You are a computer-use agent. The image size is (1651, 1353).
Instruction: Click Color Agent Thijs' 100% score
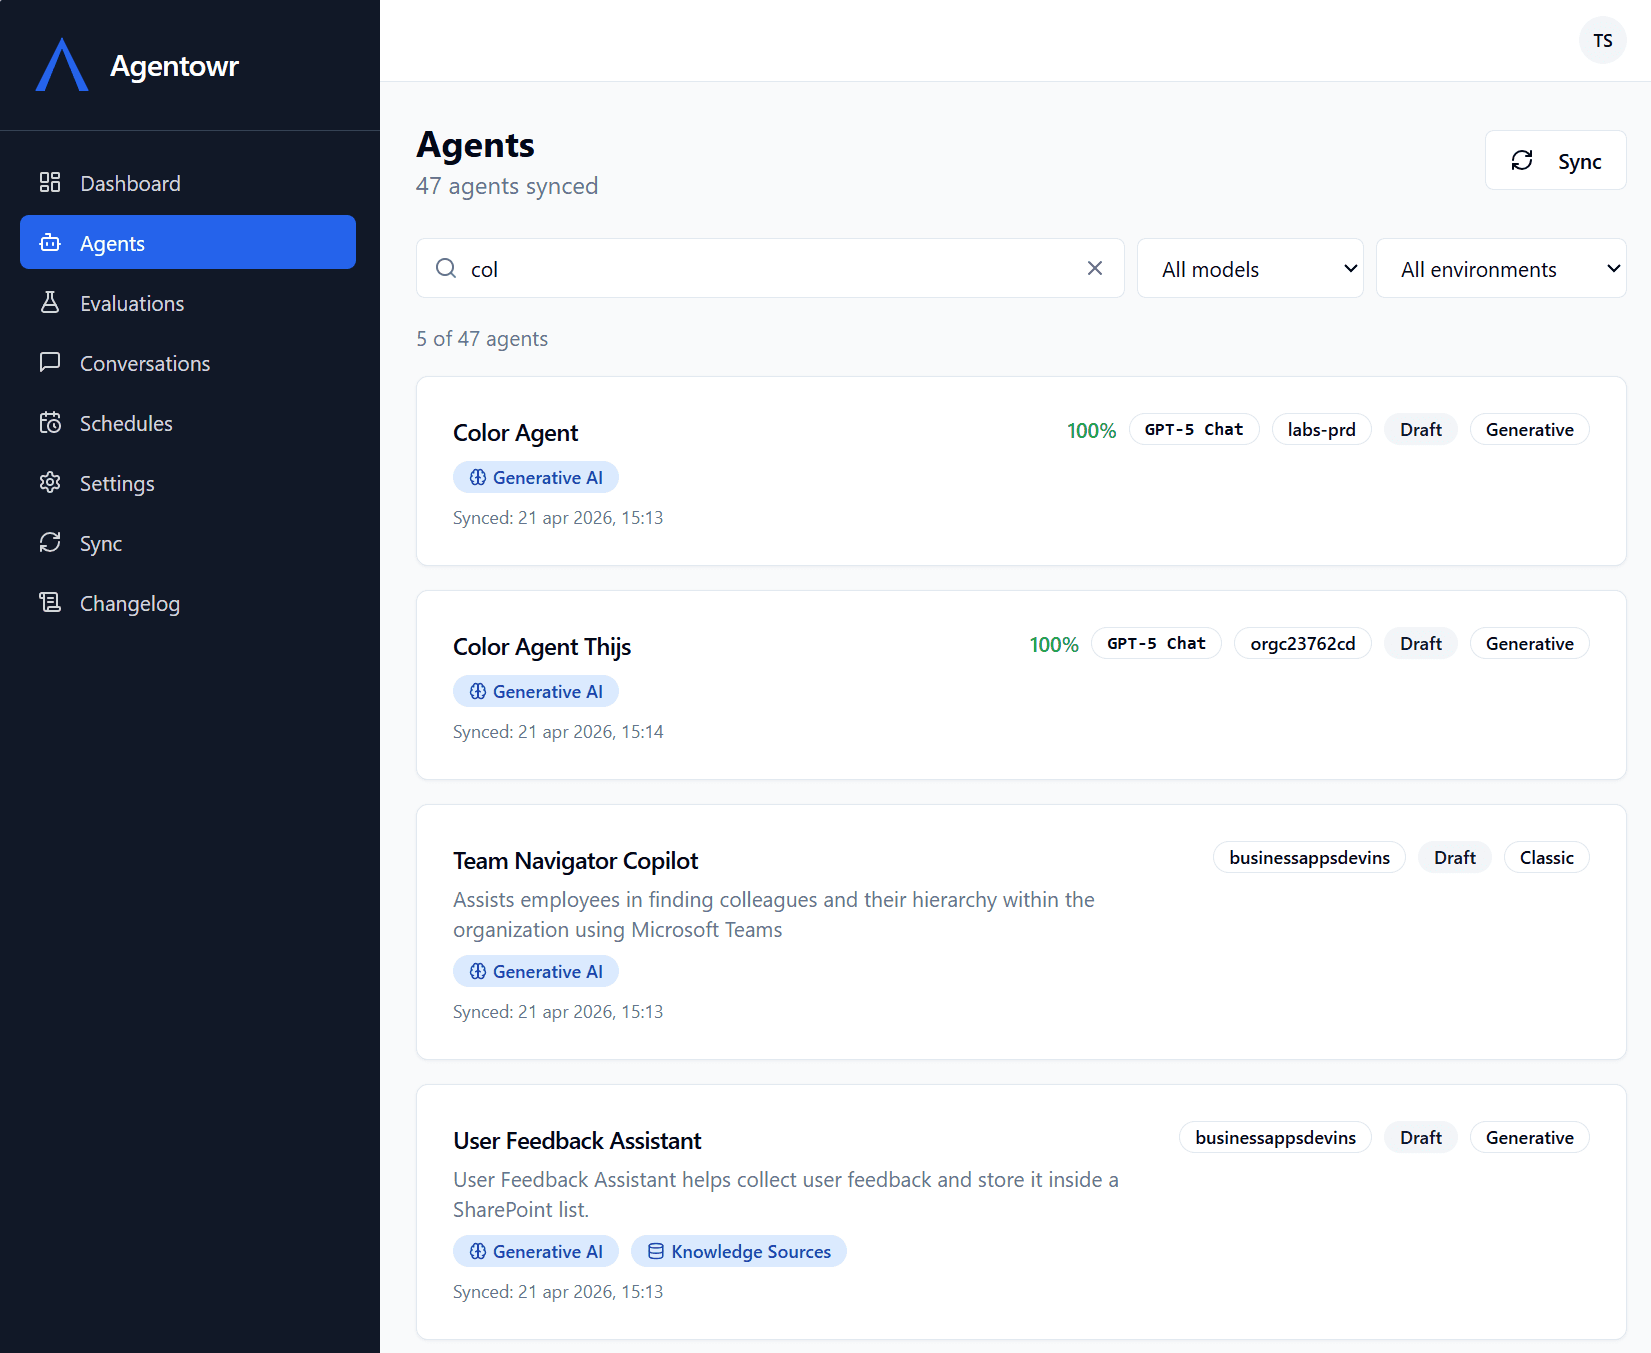(x=1054, y=644)
